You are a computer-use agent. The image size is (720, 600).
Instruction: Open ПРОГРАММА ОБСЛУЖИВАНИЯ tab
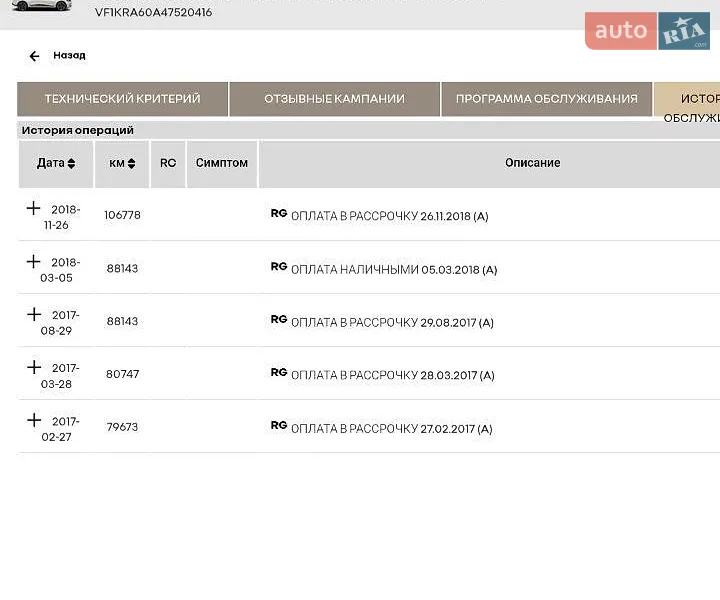[546, 99]
